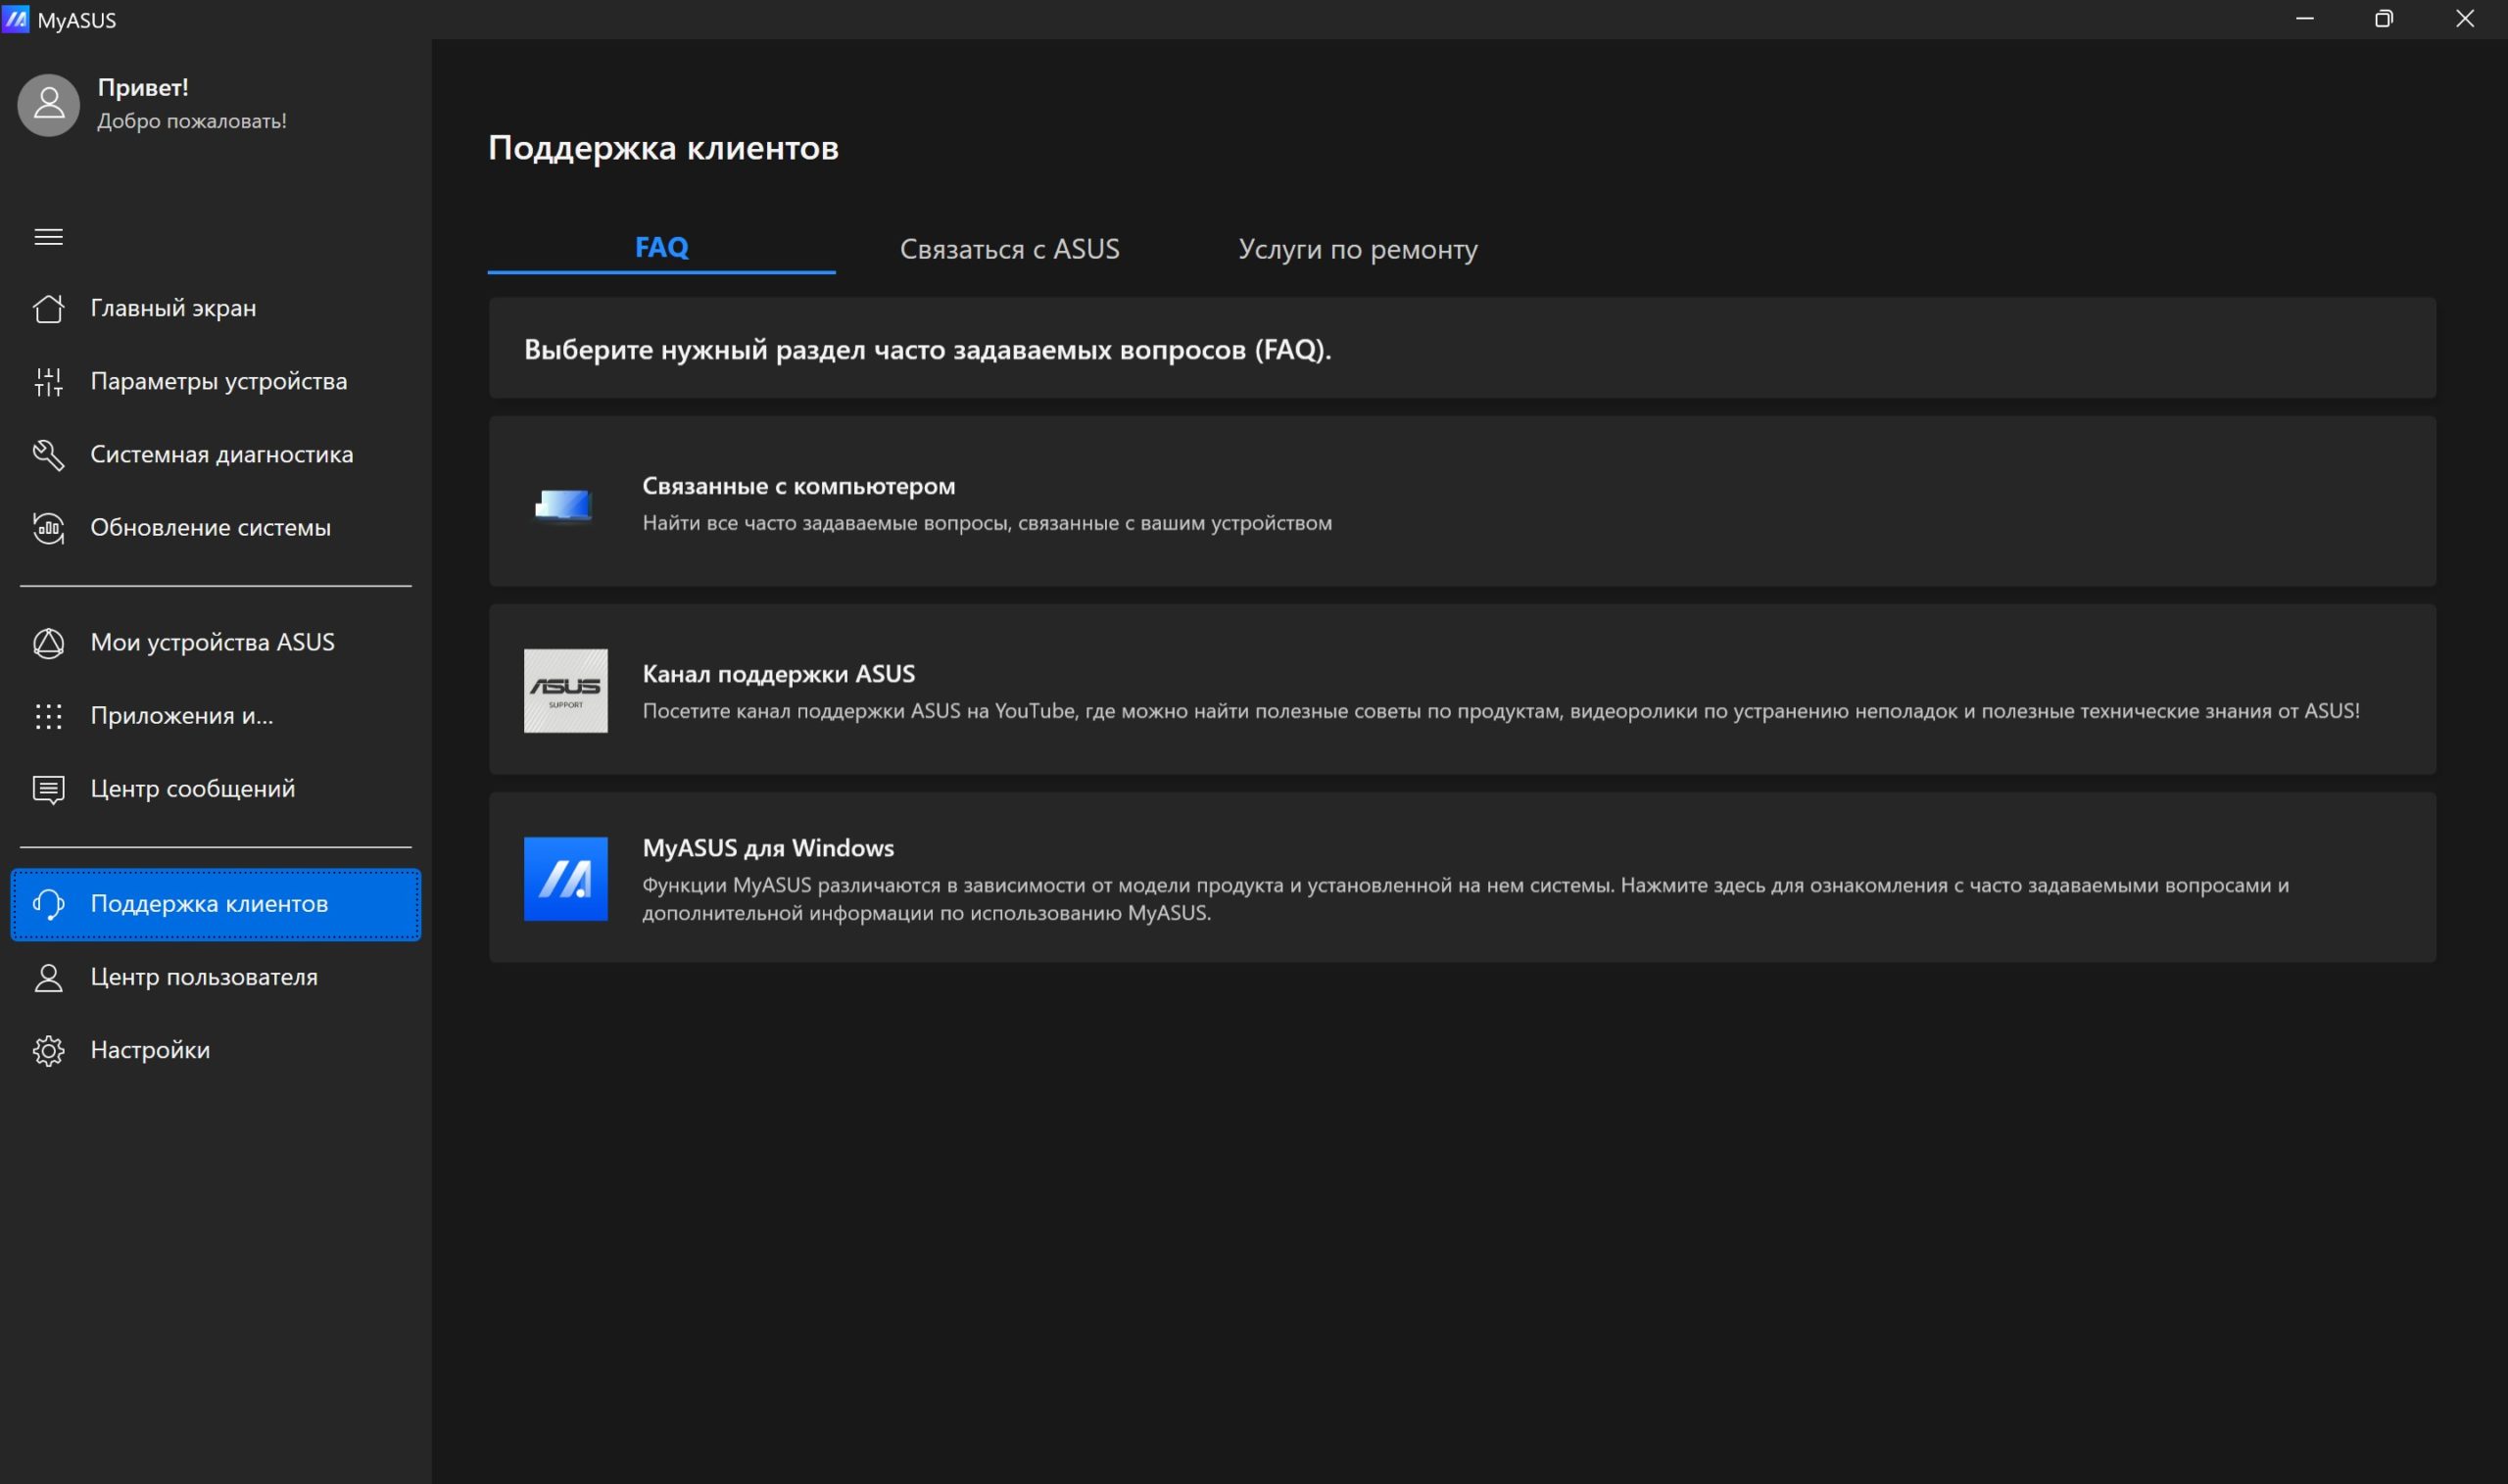
Task: Click the sliders icon for Параметры устройства
Action: coord(48,381)
